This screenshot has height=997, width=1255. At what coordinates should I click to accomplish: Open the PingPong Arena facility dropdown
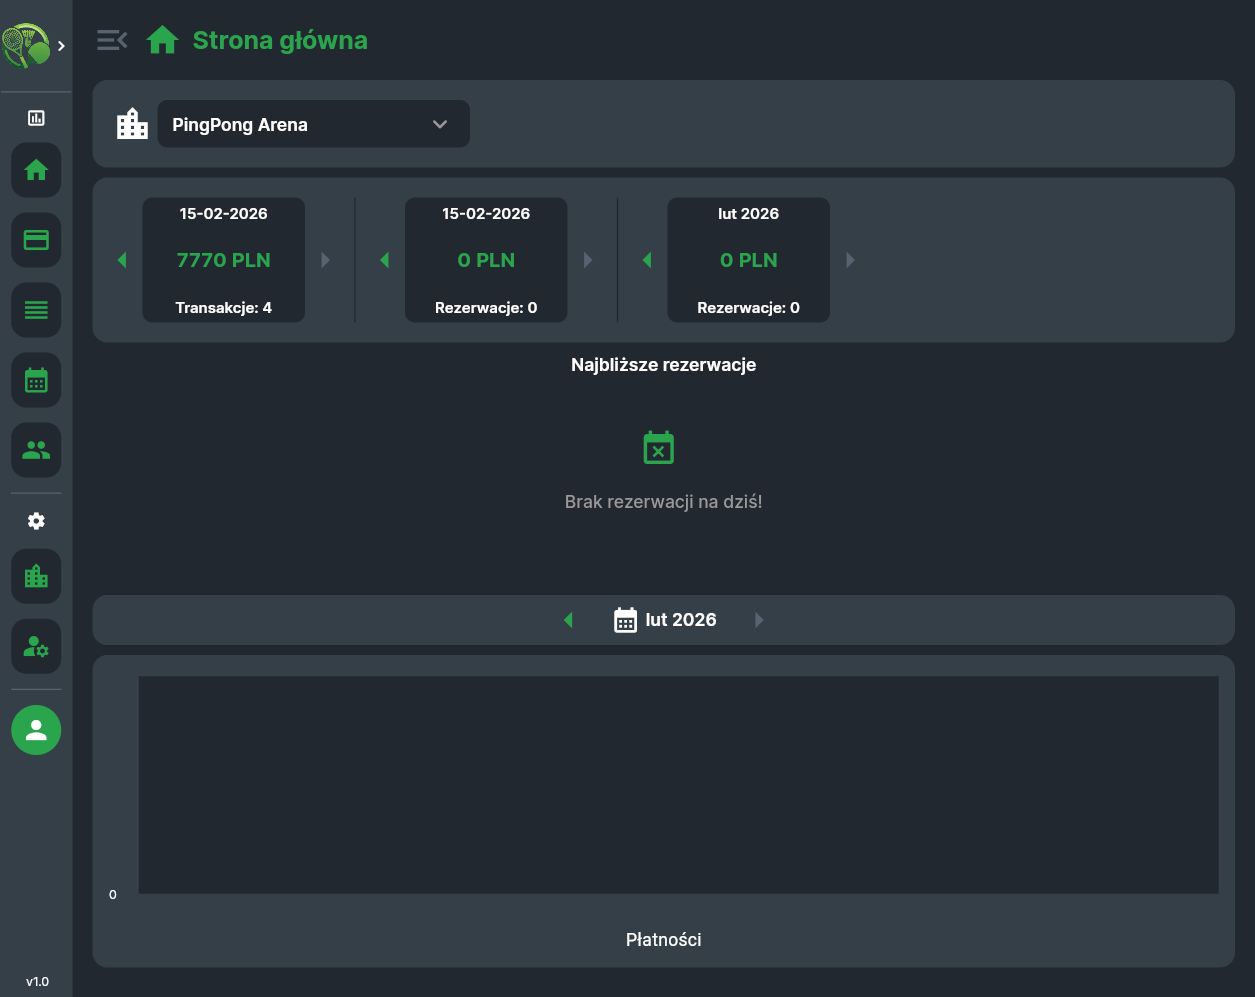(313, 124)
